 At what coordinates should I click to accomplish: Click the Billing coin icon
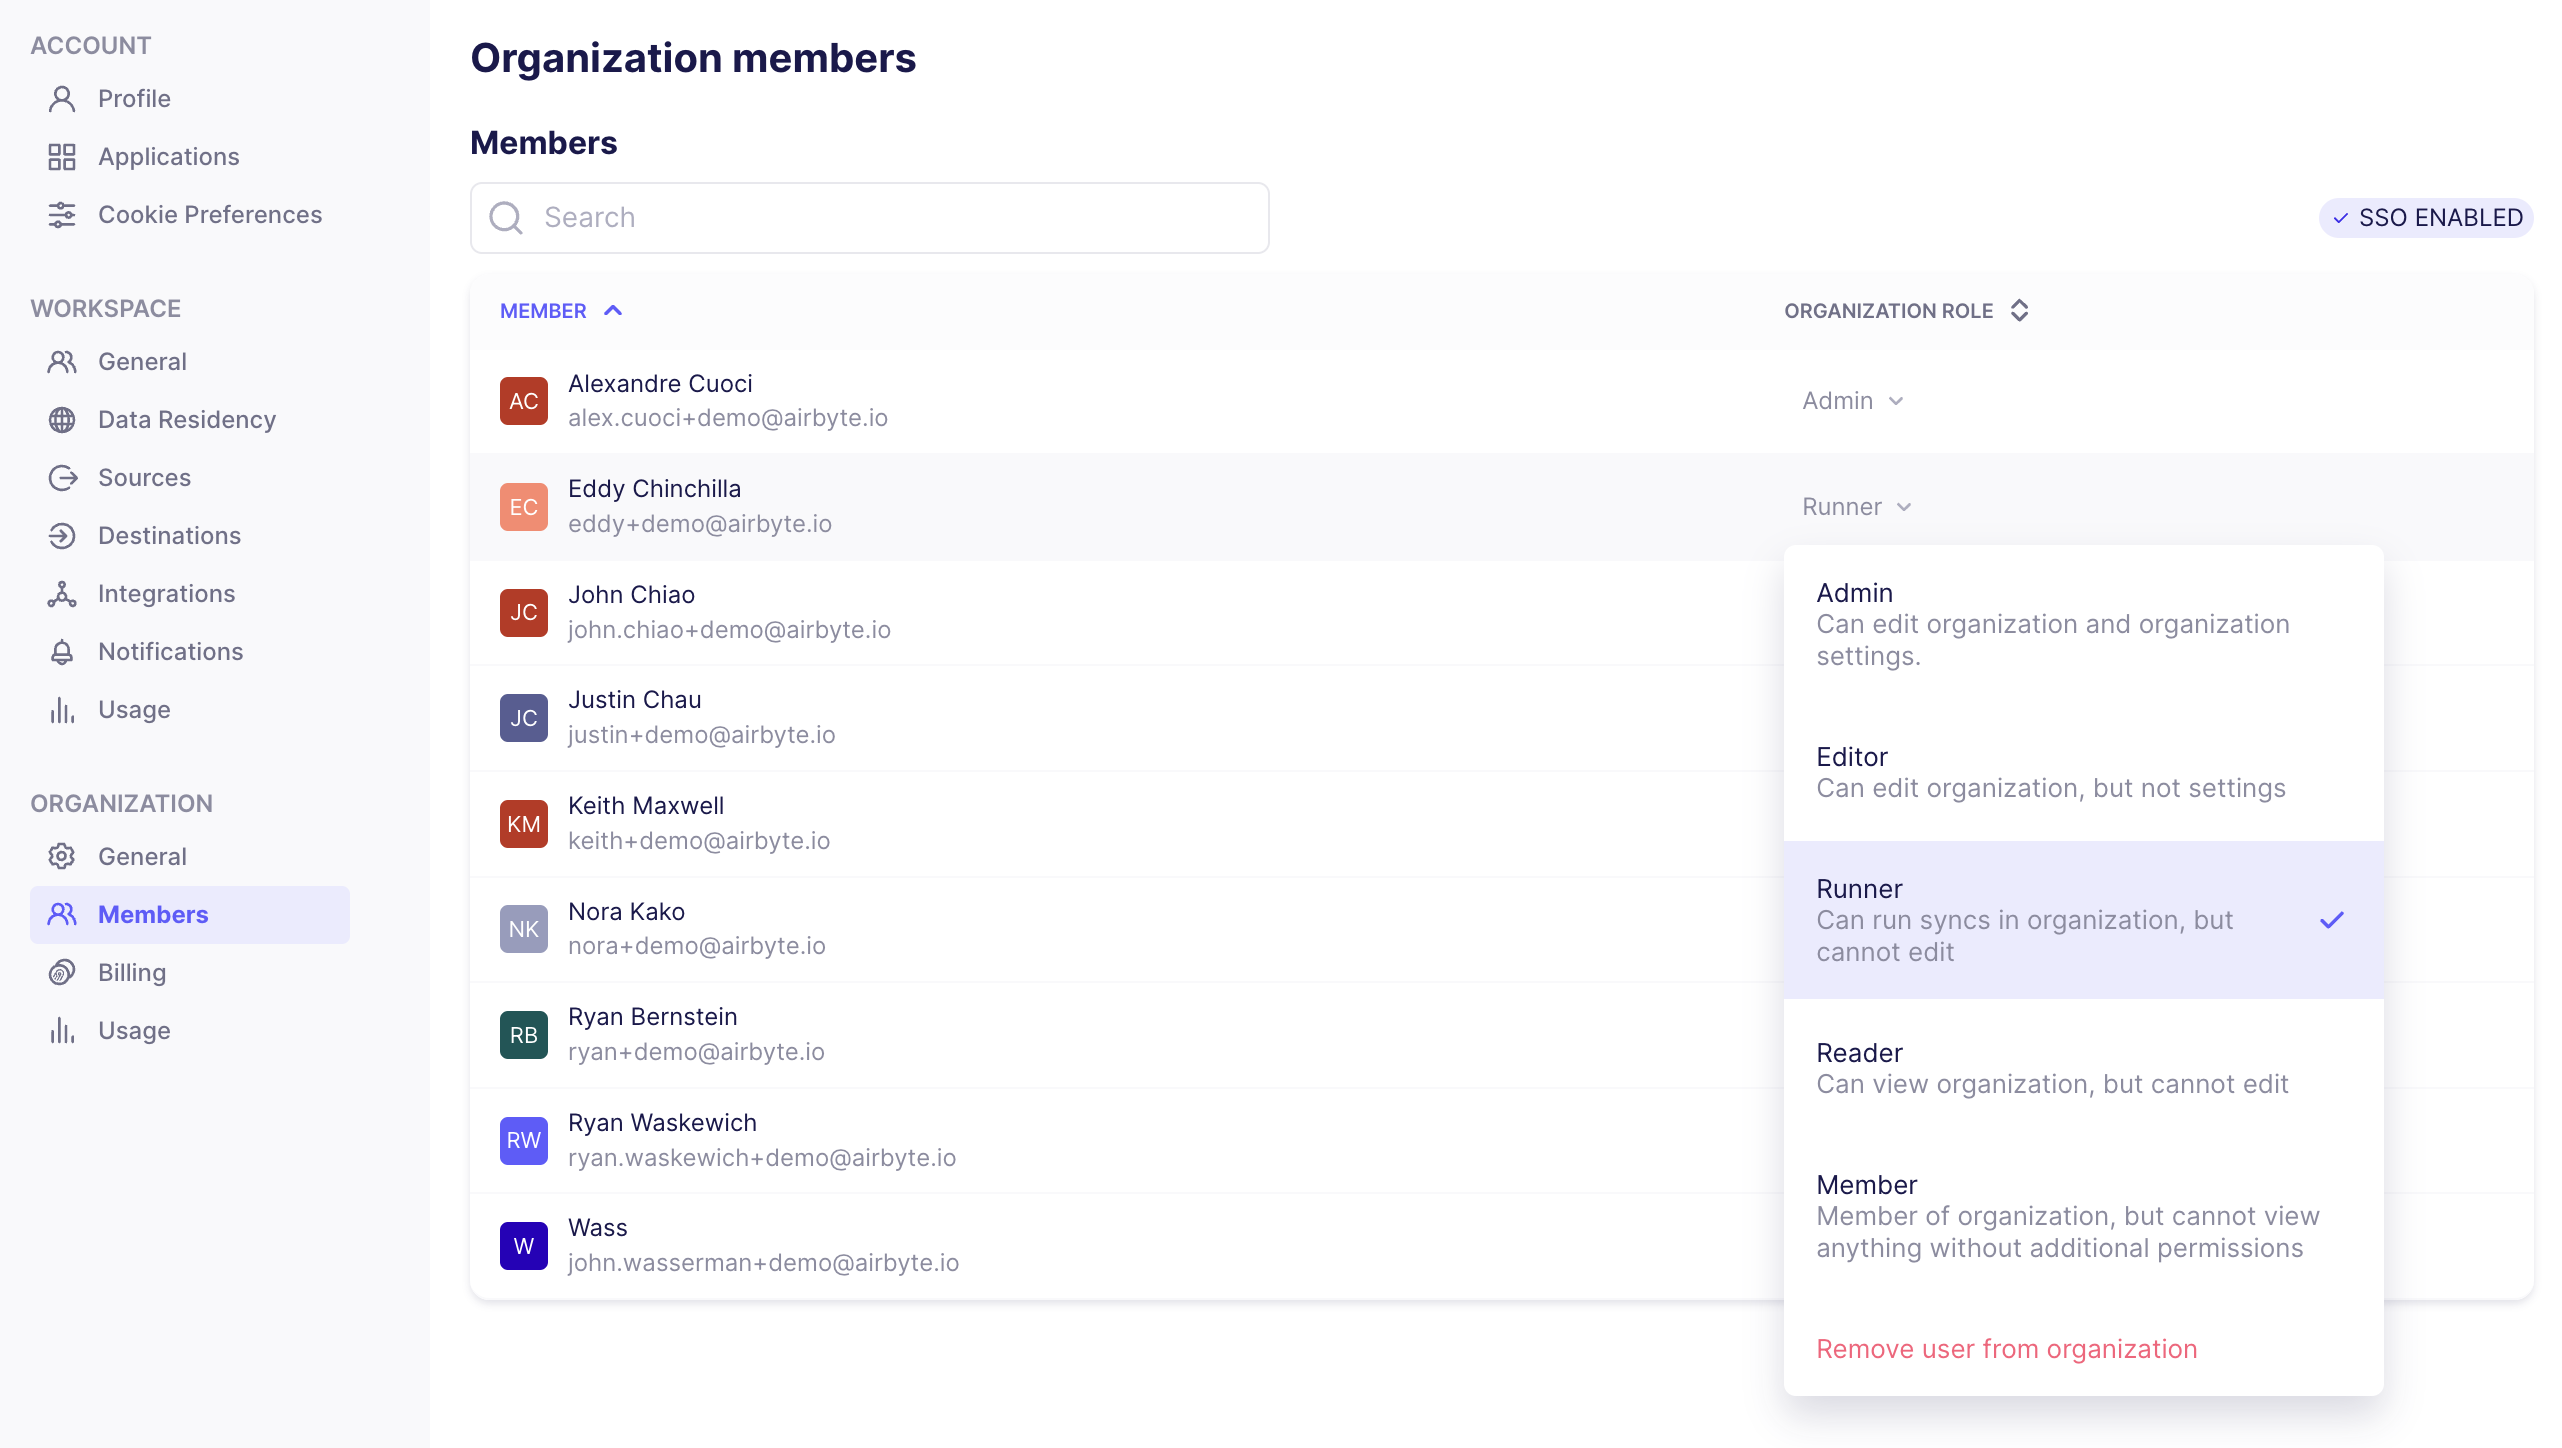62,973
